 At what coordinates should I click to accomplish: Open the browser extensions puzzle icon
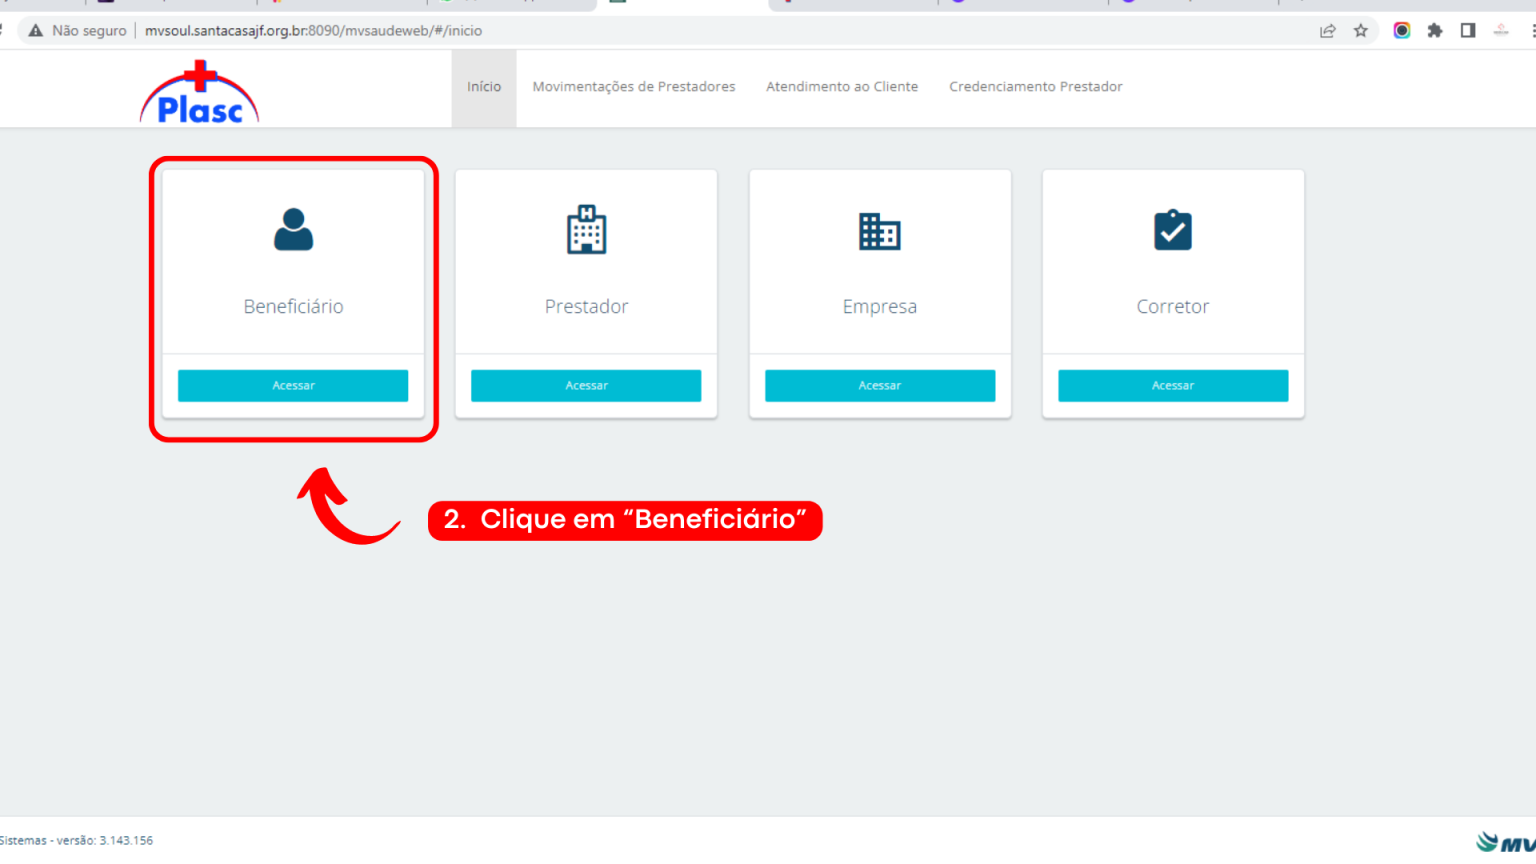click(x=1435, y=30)
